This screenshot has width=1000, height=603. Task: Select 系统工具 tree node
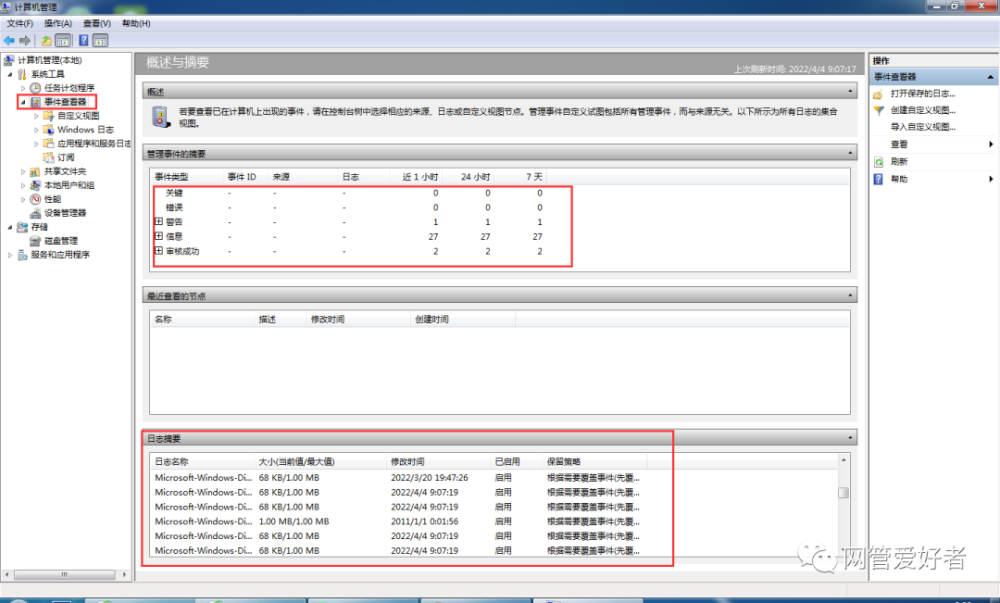[48, 75]
